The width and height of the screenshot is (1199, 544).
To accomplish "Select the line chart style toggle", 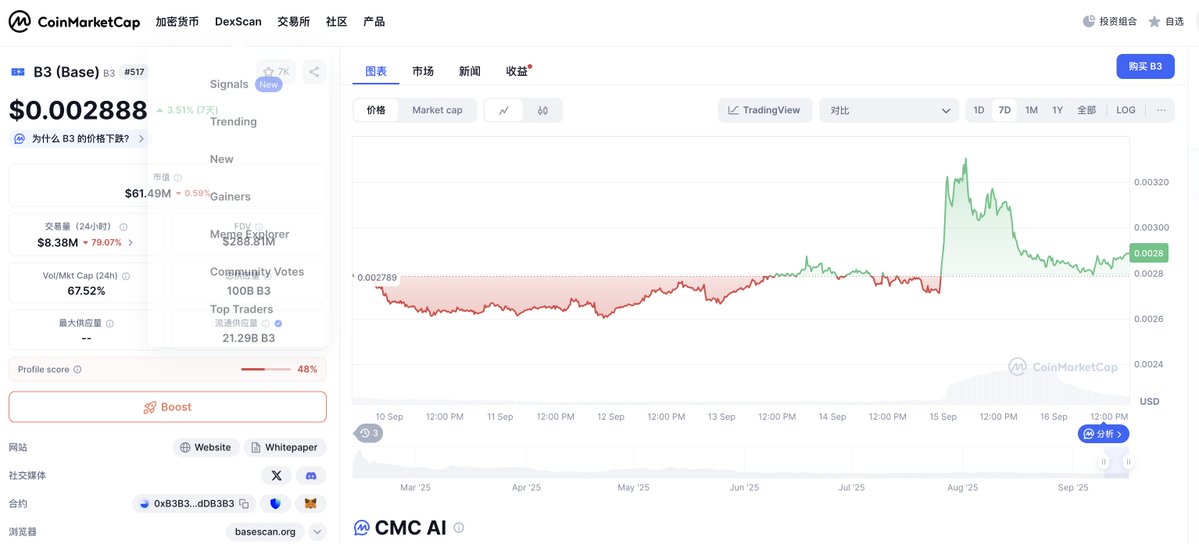I will point(504,110).
